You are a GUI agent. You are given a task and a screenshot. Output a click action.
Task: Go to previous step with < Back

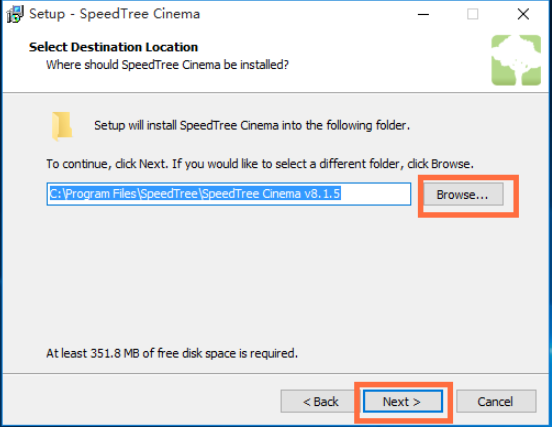point(320,401)
